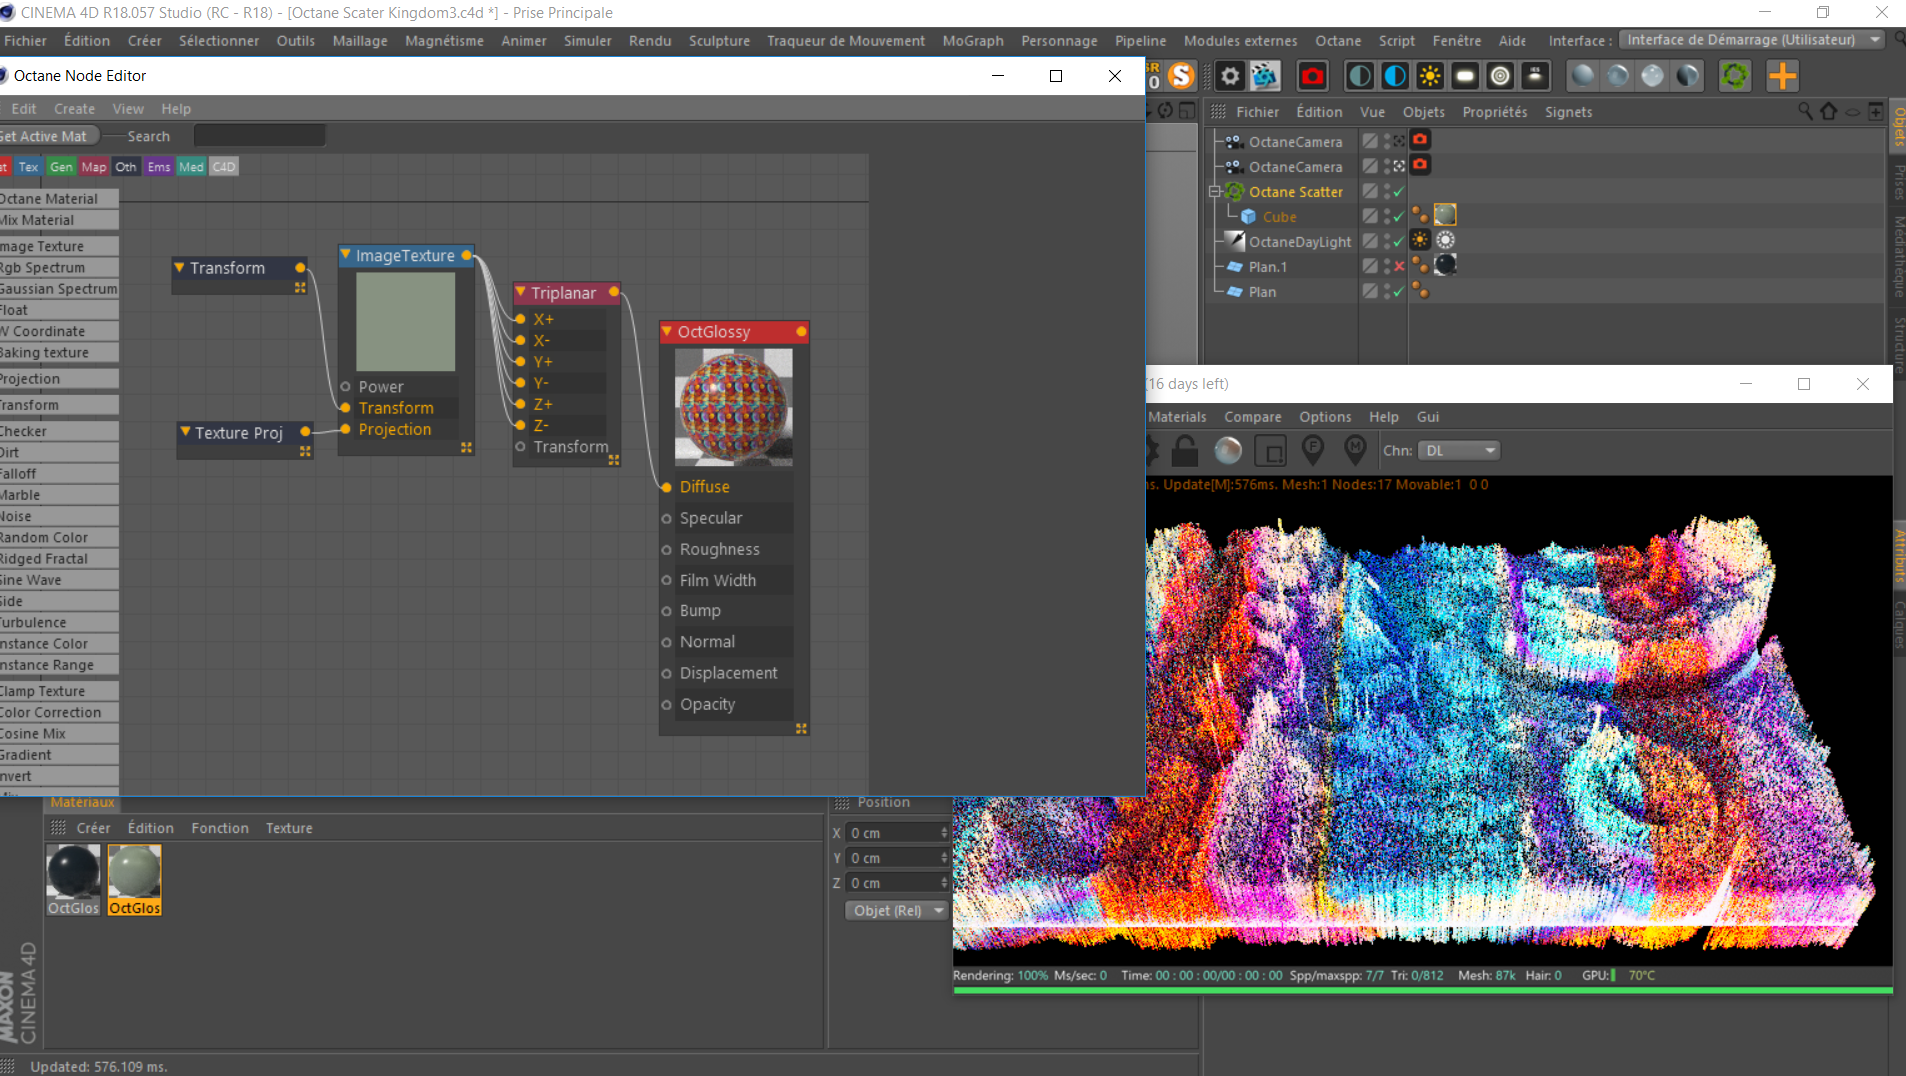Viewport: 1906px width, 1076px height.
Task: Toggle the Tex node filter button
Action: point(28,167)
